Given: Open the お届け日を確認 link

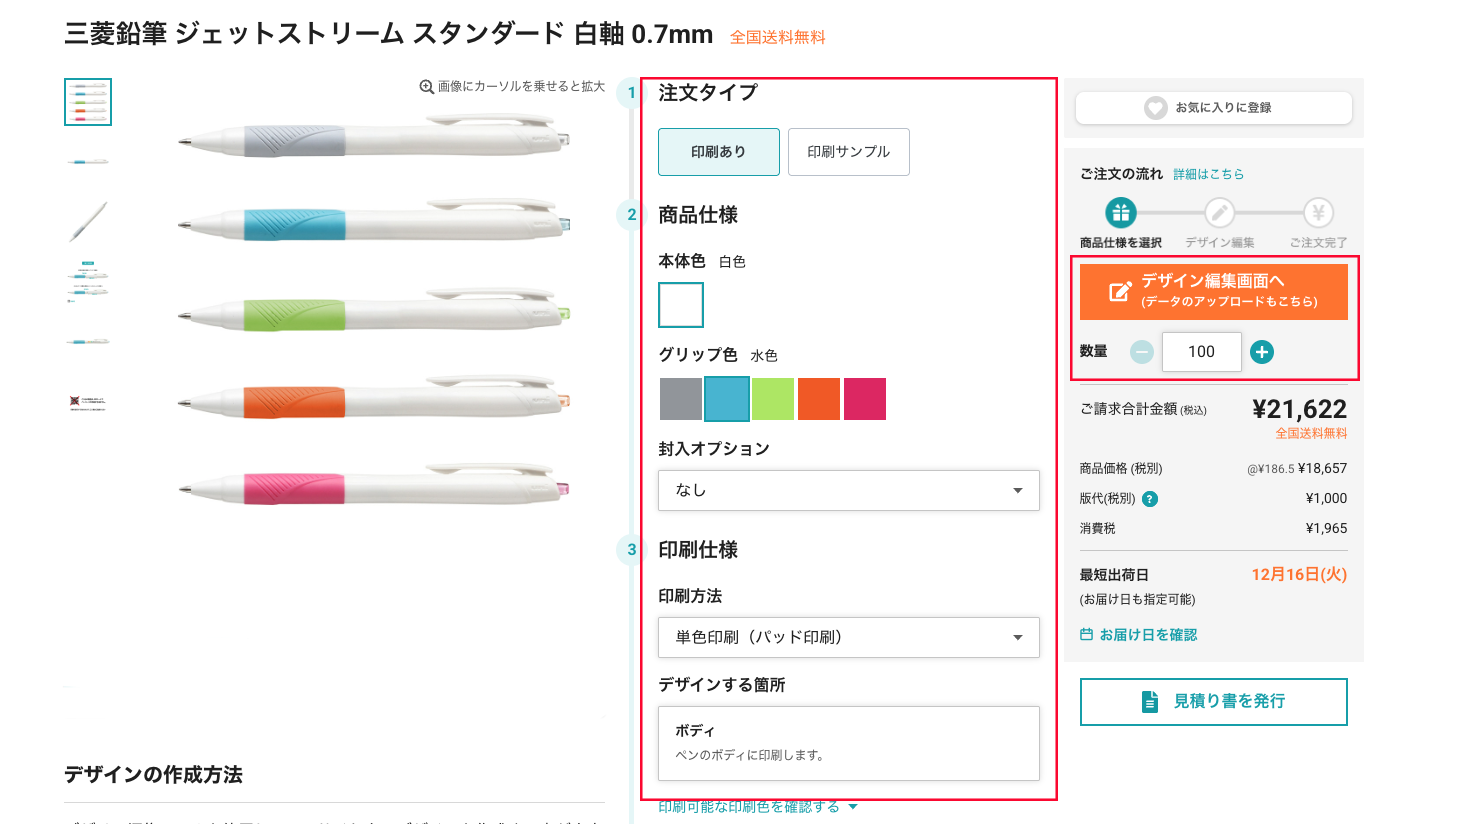Looking at the screenshot, I should coord(1148,635).
